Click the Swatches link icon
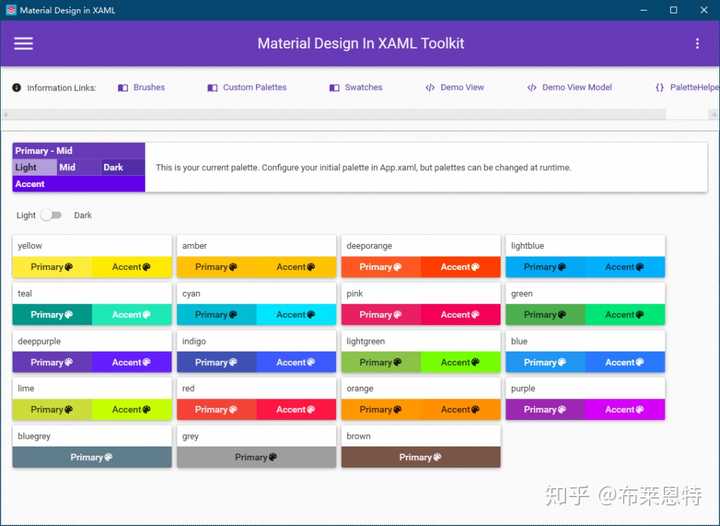The height and width of the screenshot is (526, 720). click(334, 88)
